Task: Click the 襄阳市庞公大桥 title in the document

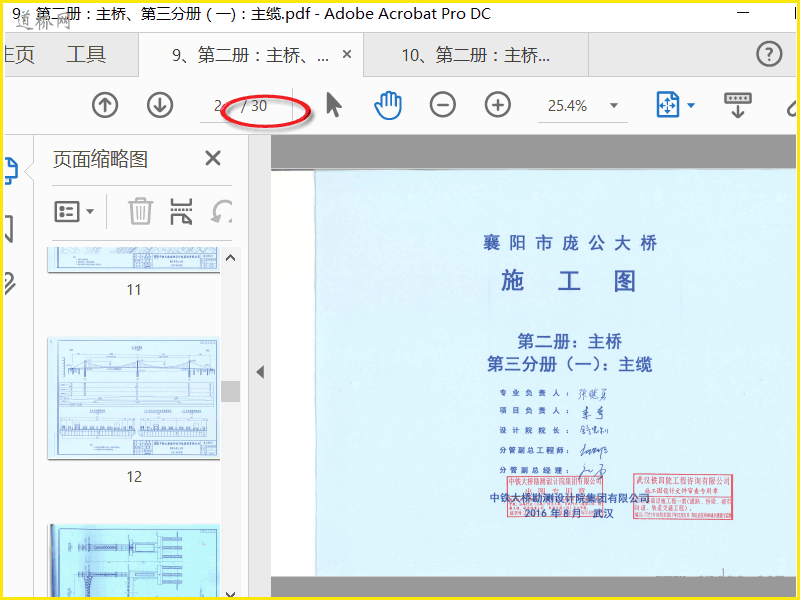Action: (x=570, y=242)
